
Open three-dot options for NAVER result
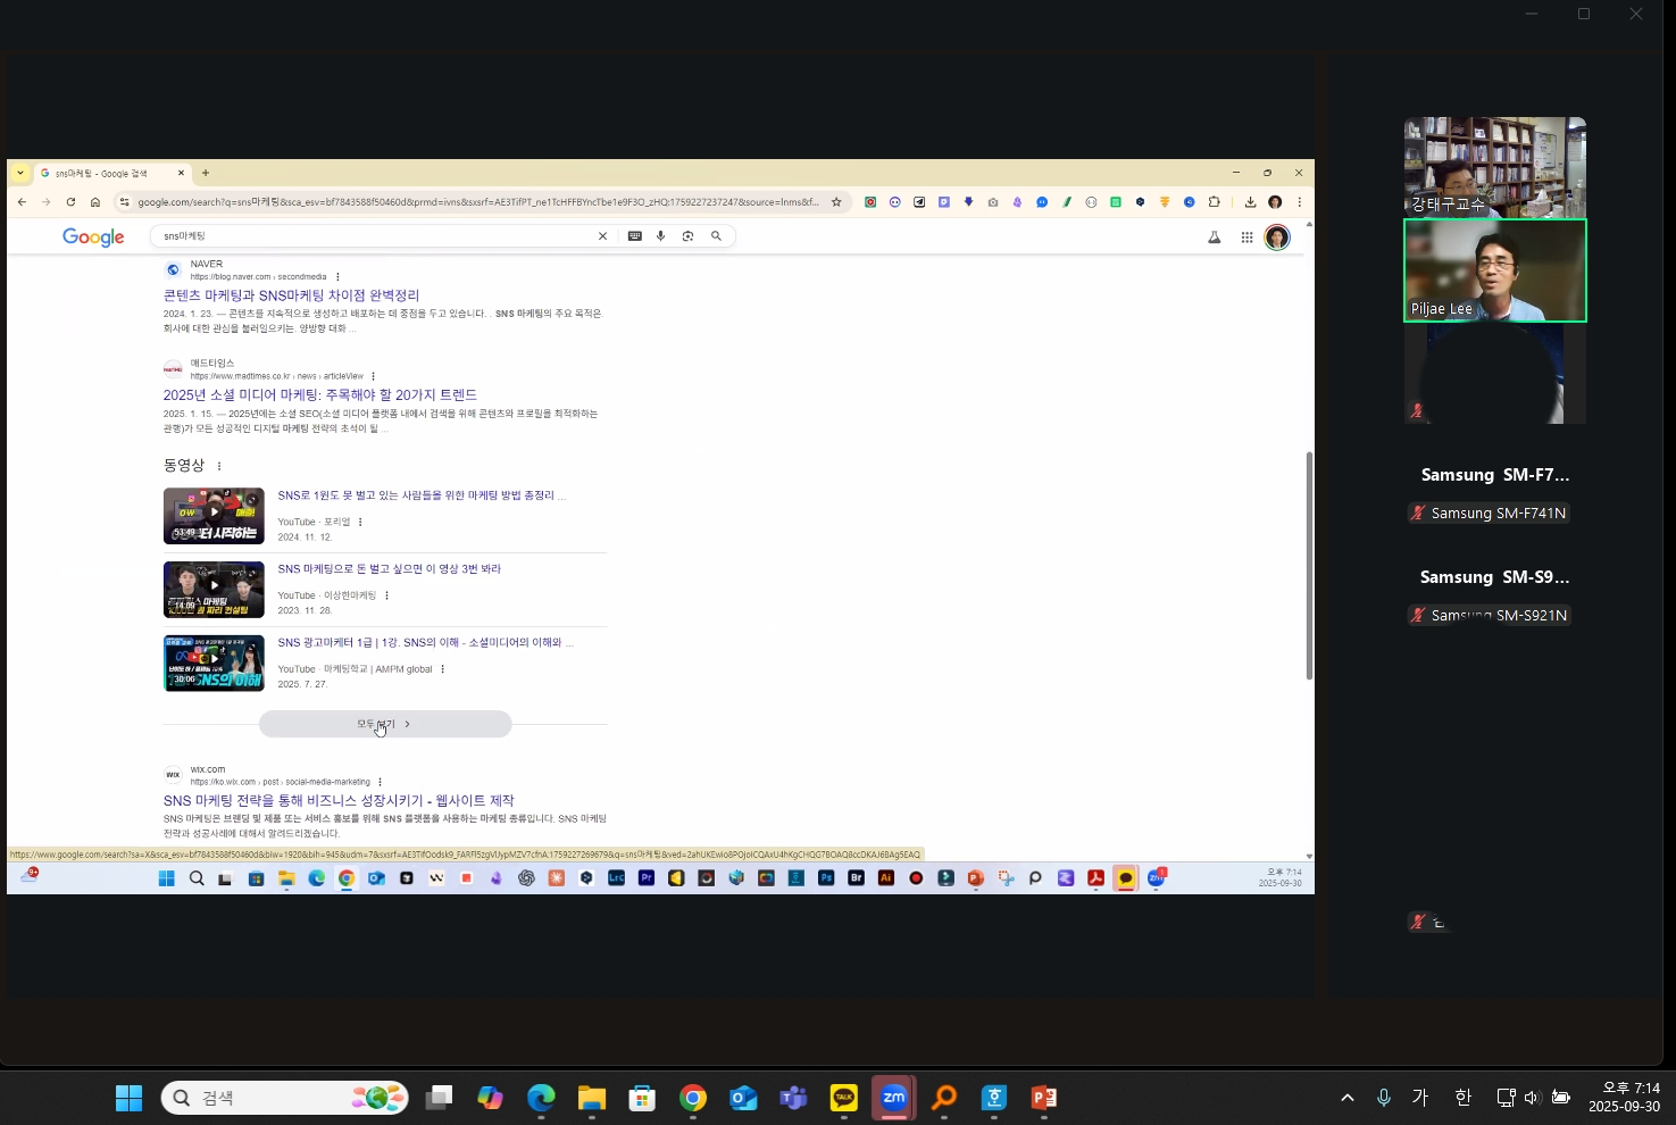(x=338, y=277)
